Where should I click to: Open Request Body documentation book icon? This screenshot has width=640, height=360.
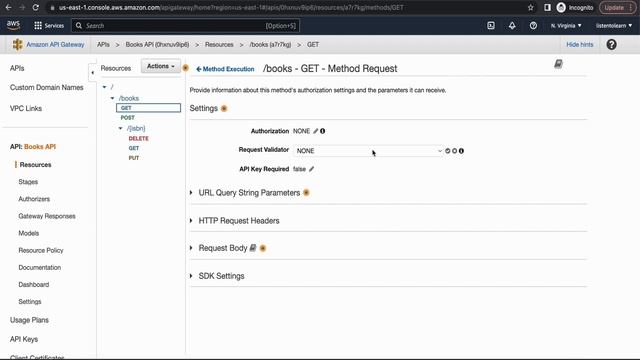click(253, 248)
